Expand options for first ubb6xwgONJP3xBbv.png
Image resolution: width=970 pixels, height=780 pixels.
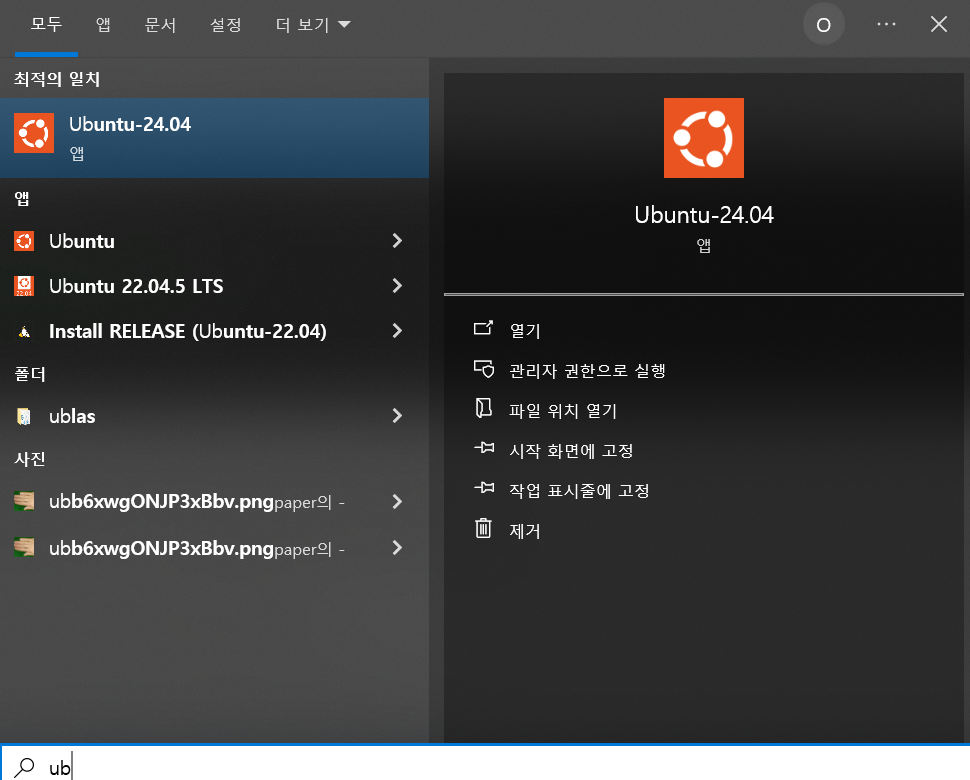tap(397, 502)
